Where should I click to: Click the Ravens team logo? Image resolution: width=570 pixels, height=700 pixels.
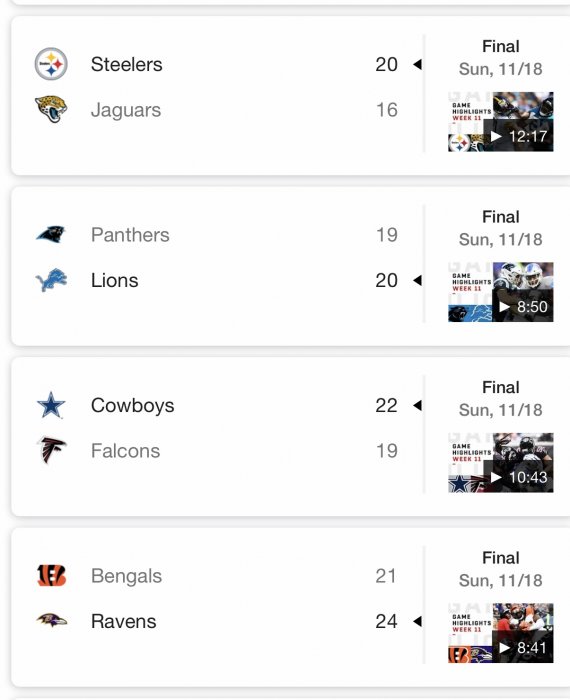52,621
